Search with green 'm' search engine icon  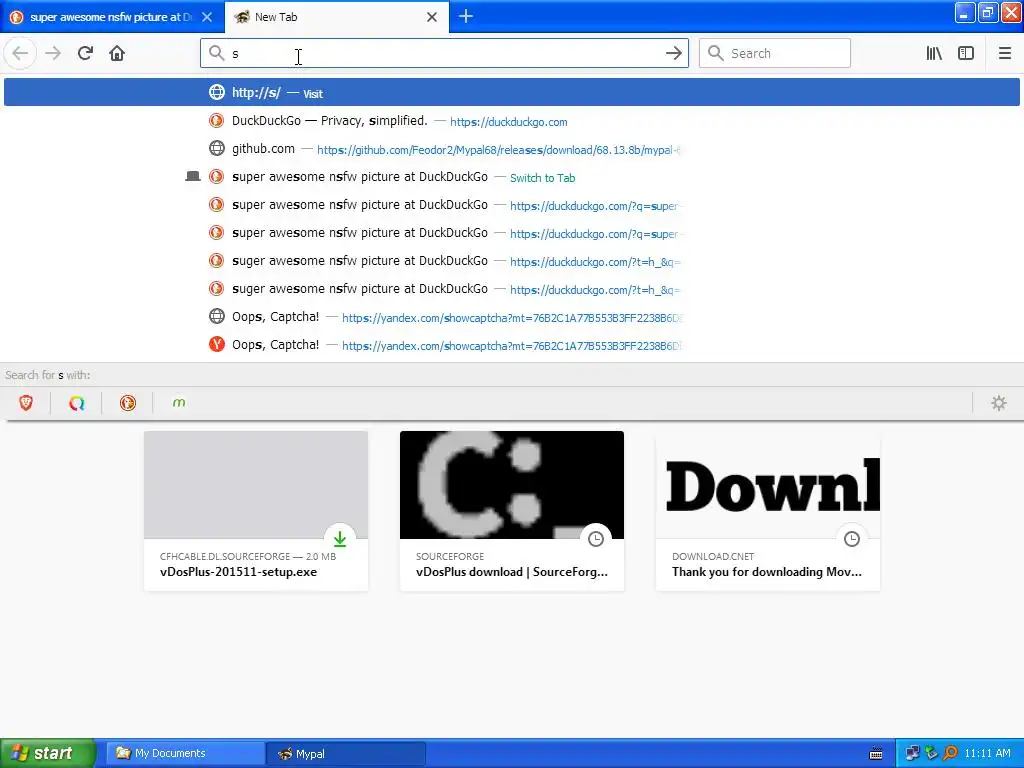[x=179, y=403]
